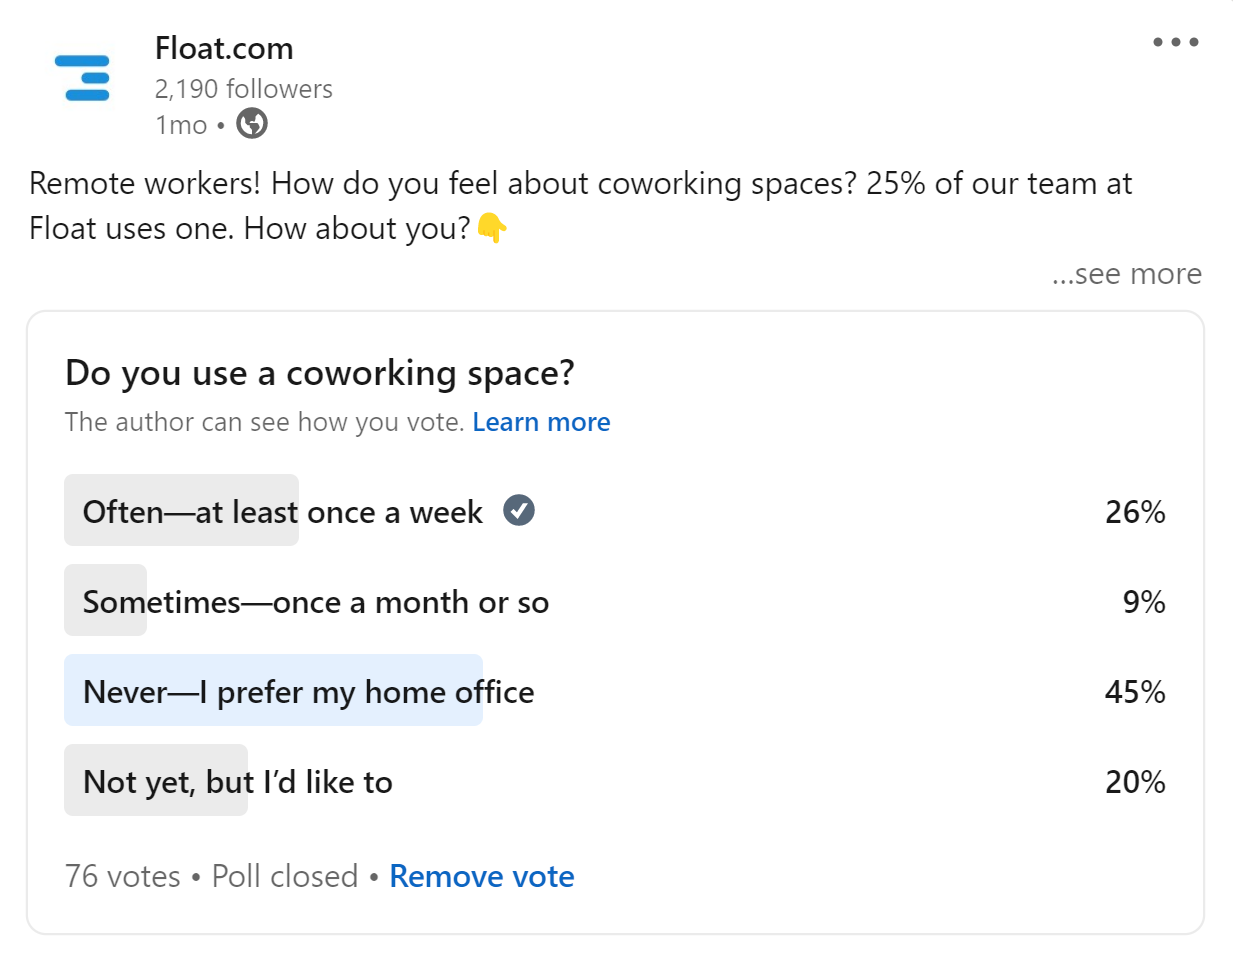Select 'Sometimes—once a month or so' option
The height and width of the screenshot is (954, 1233).
pos(315,602)
